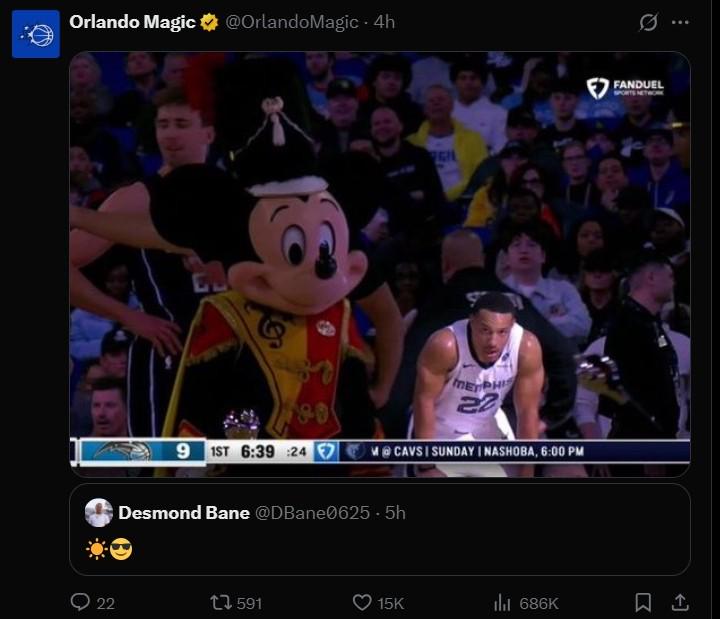The width and height of the screenshot is (720, 619).
Task: Click the sun emoji in quoted post
Action: [x=97, y=548]
